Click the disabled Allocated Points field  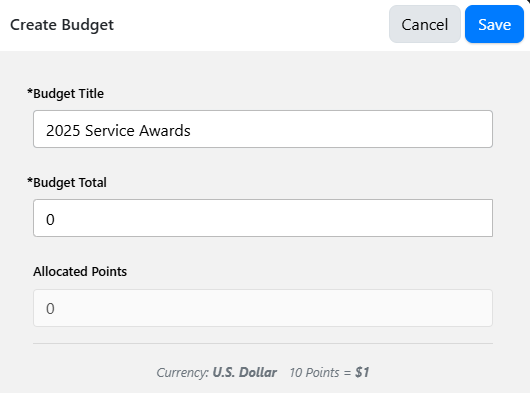tap(263, 308)
